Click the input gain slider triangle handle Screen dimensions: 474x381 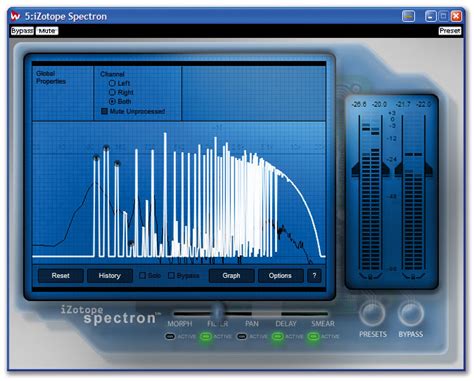tap(356, 168)
